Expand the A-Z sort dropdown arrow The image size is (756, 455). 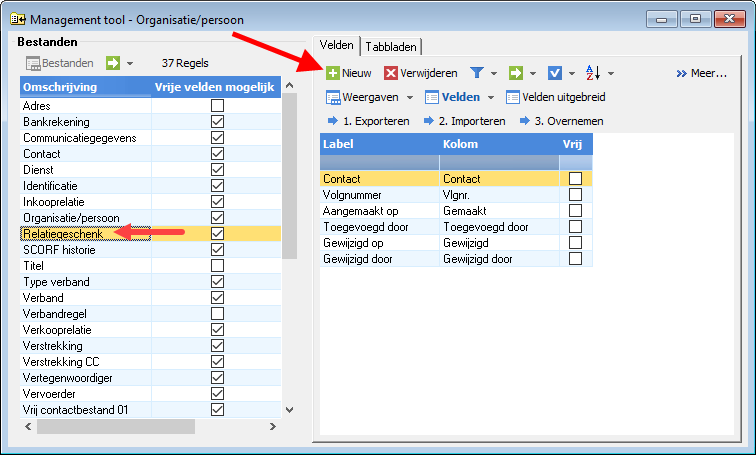(611, 73)
